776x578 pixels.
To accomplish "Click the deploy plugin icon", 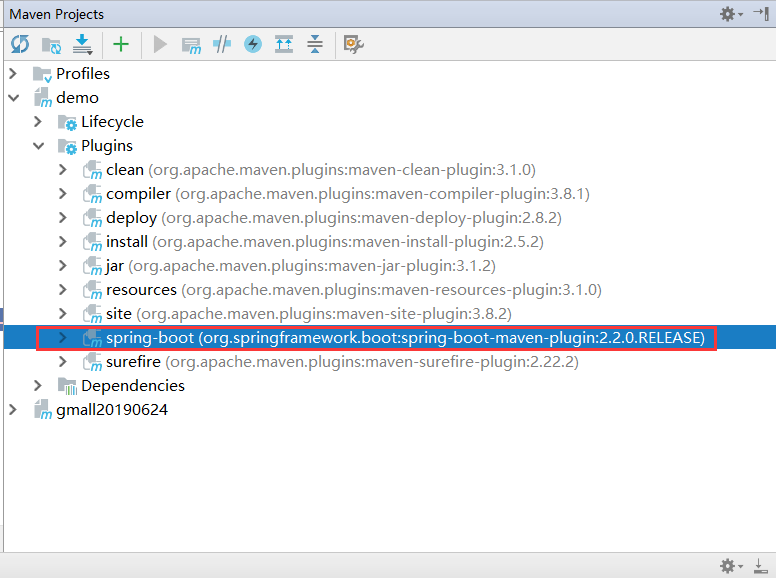I will point(92,218).
